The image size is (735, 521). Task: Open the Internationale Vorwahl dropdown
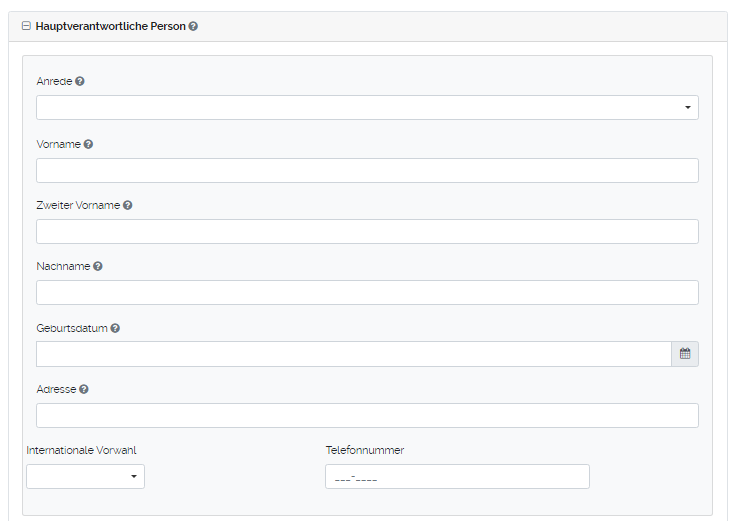(85, 476)
